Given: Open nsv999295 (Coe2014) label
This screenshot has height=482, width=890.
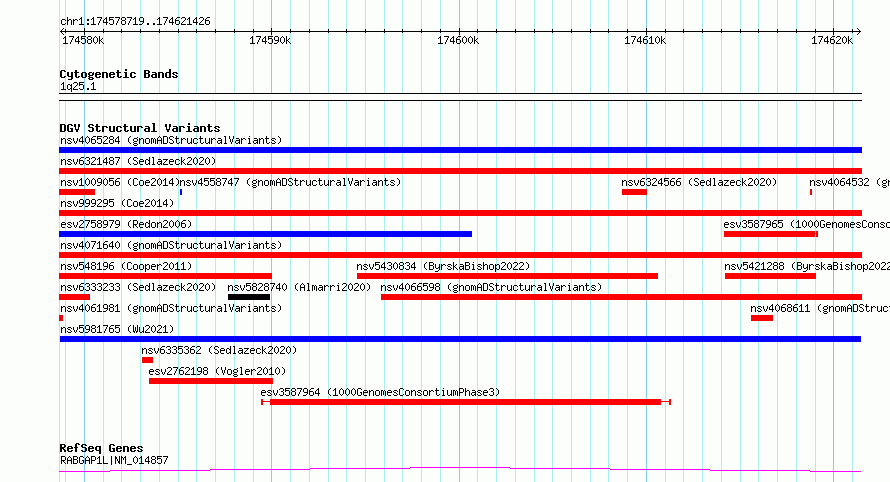Looking at the screenshot, I should [117, 203].
